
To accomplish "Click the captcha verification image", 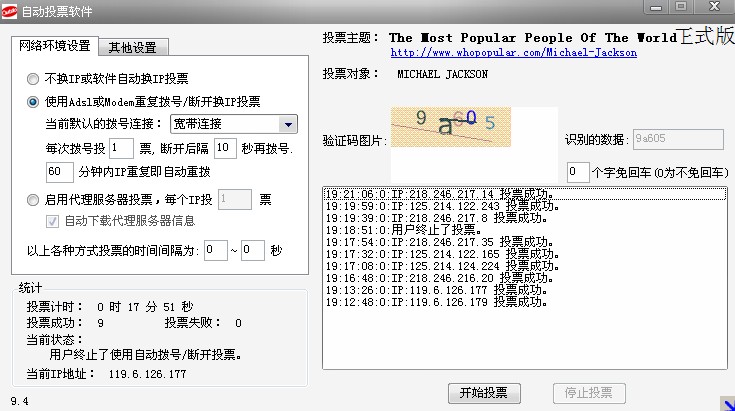I will pyautogui.click(x=449, y=127).
